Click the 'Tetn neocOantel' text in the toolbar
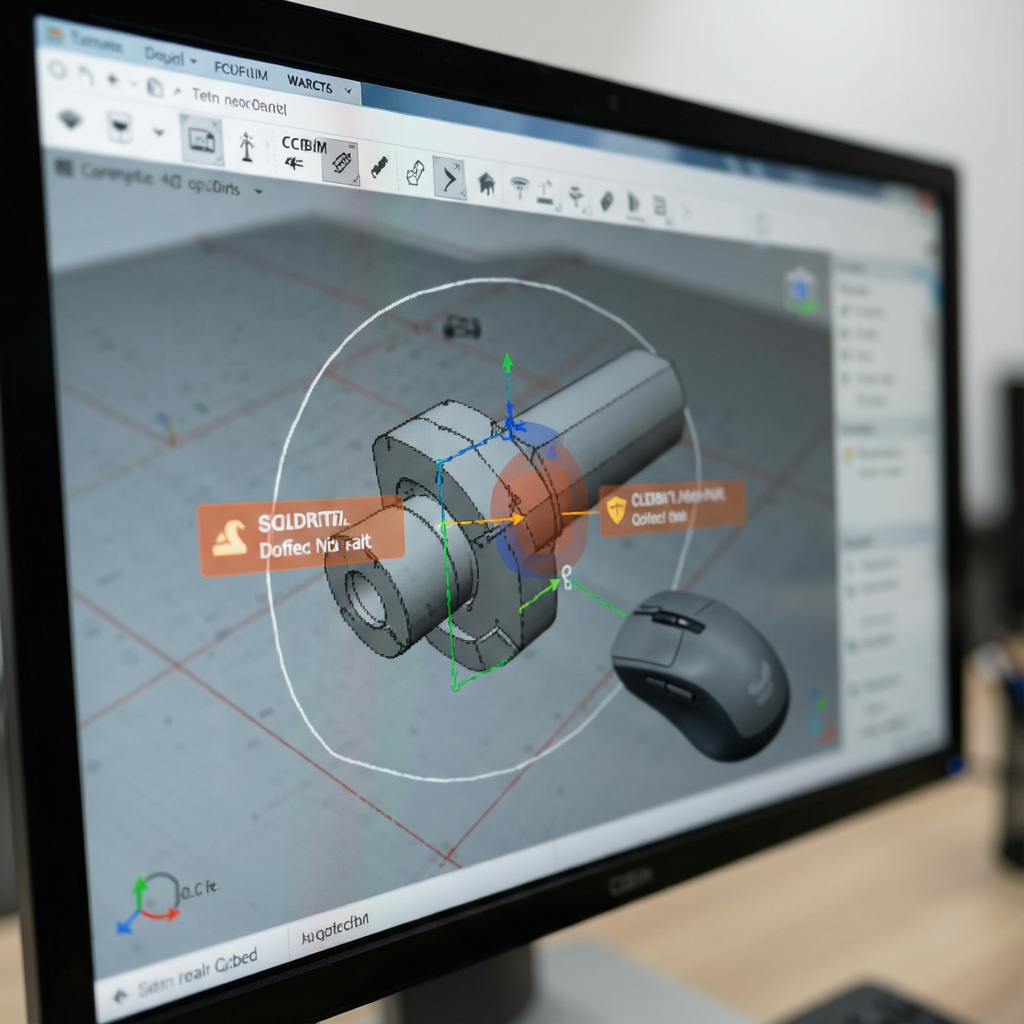This screenshot has width=1024, height=1024. [x=239, y=101]
